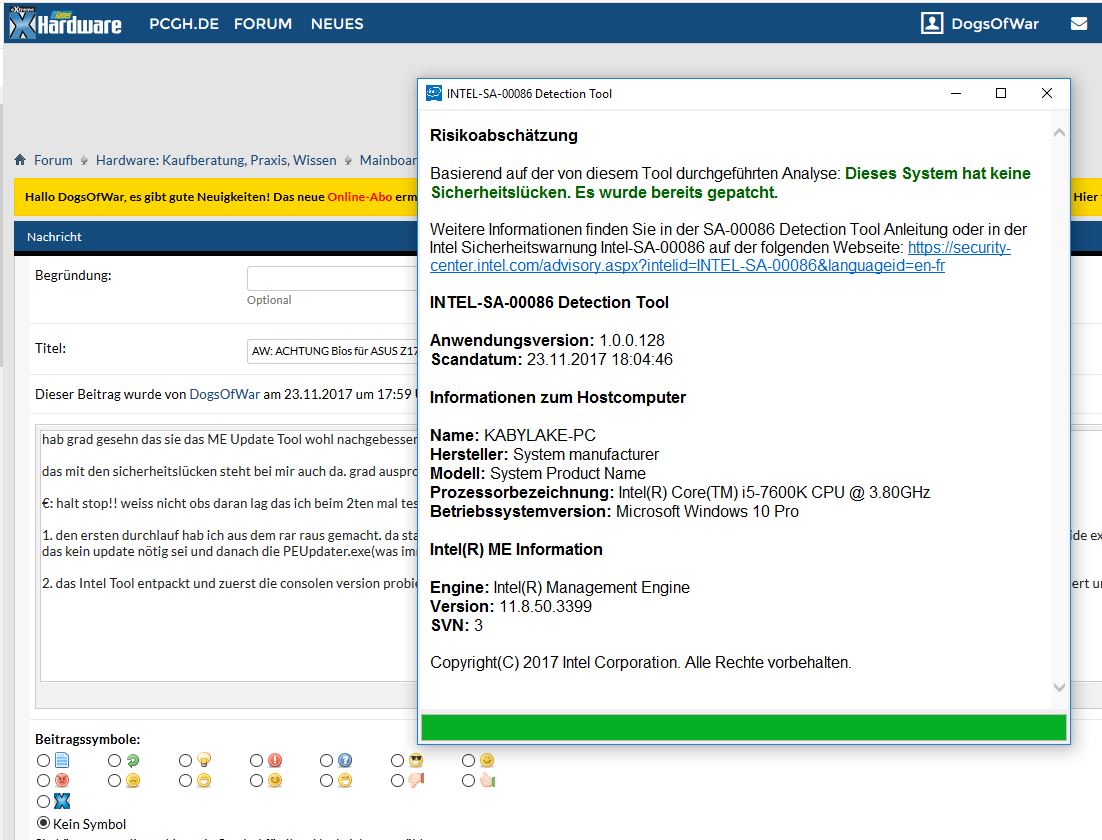1102x840 pixels.
Task: Click 'Informationen zum Hostcomputer' heading
Action: [558, 397]
